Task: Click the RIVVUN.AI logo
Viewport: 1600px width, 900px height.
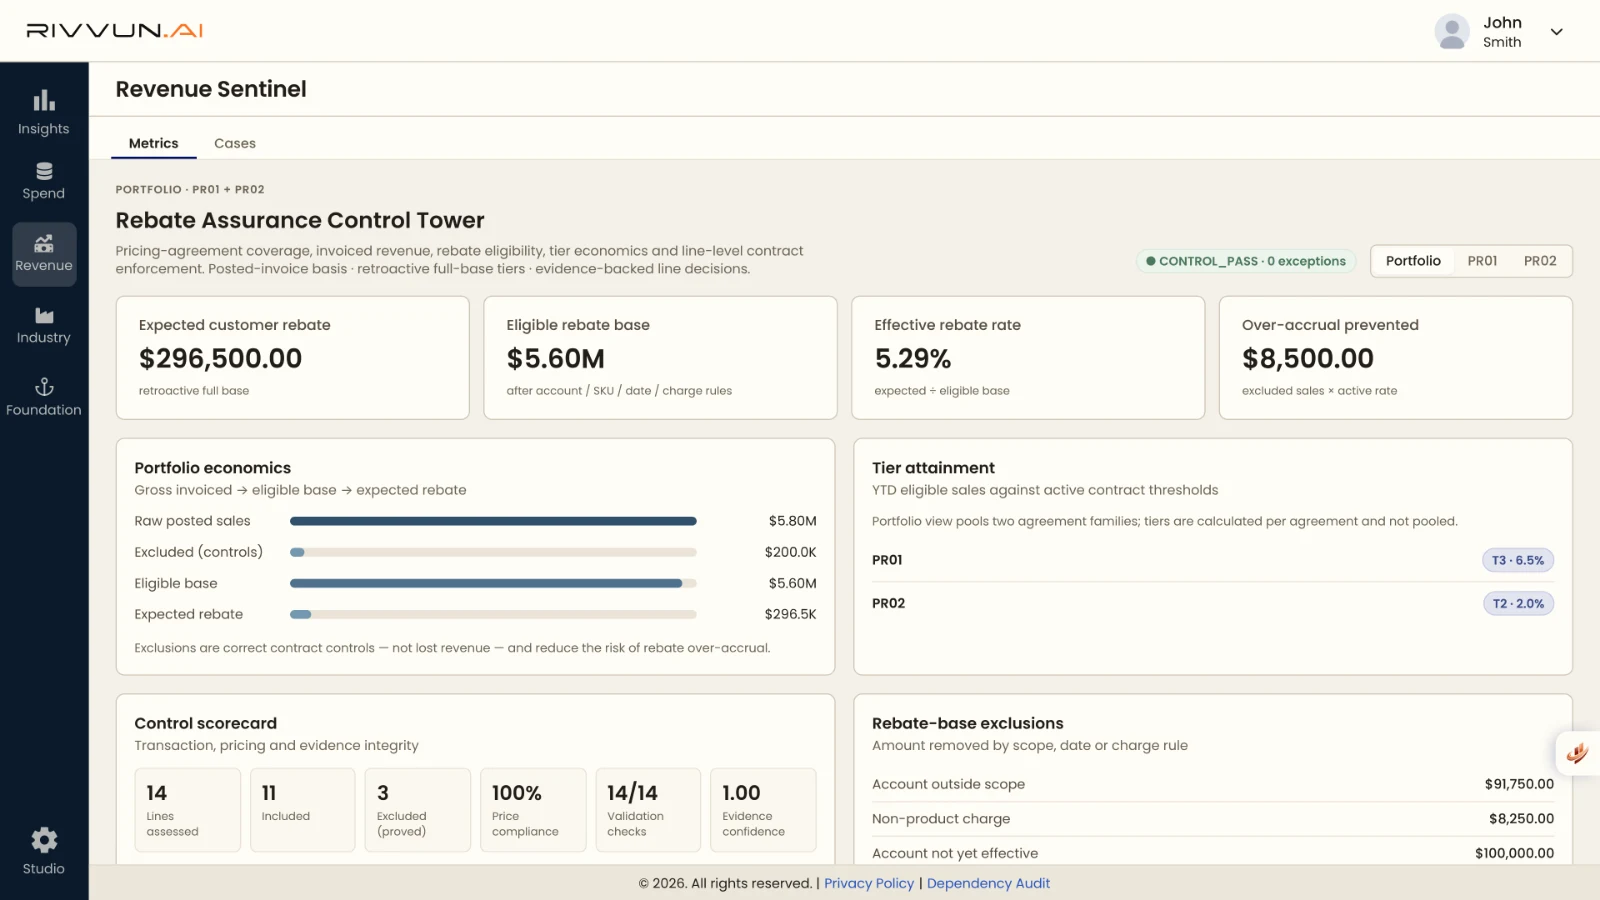Action: (114, 31)
